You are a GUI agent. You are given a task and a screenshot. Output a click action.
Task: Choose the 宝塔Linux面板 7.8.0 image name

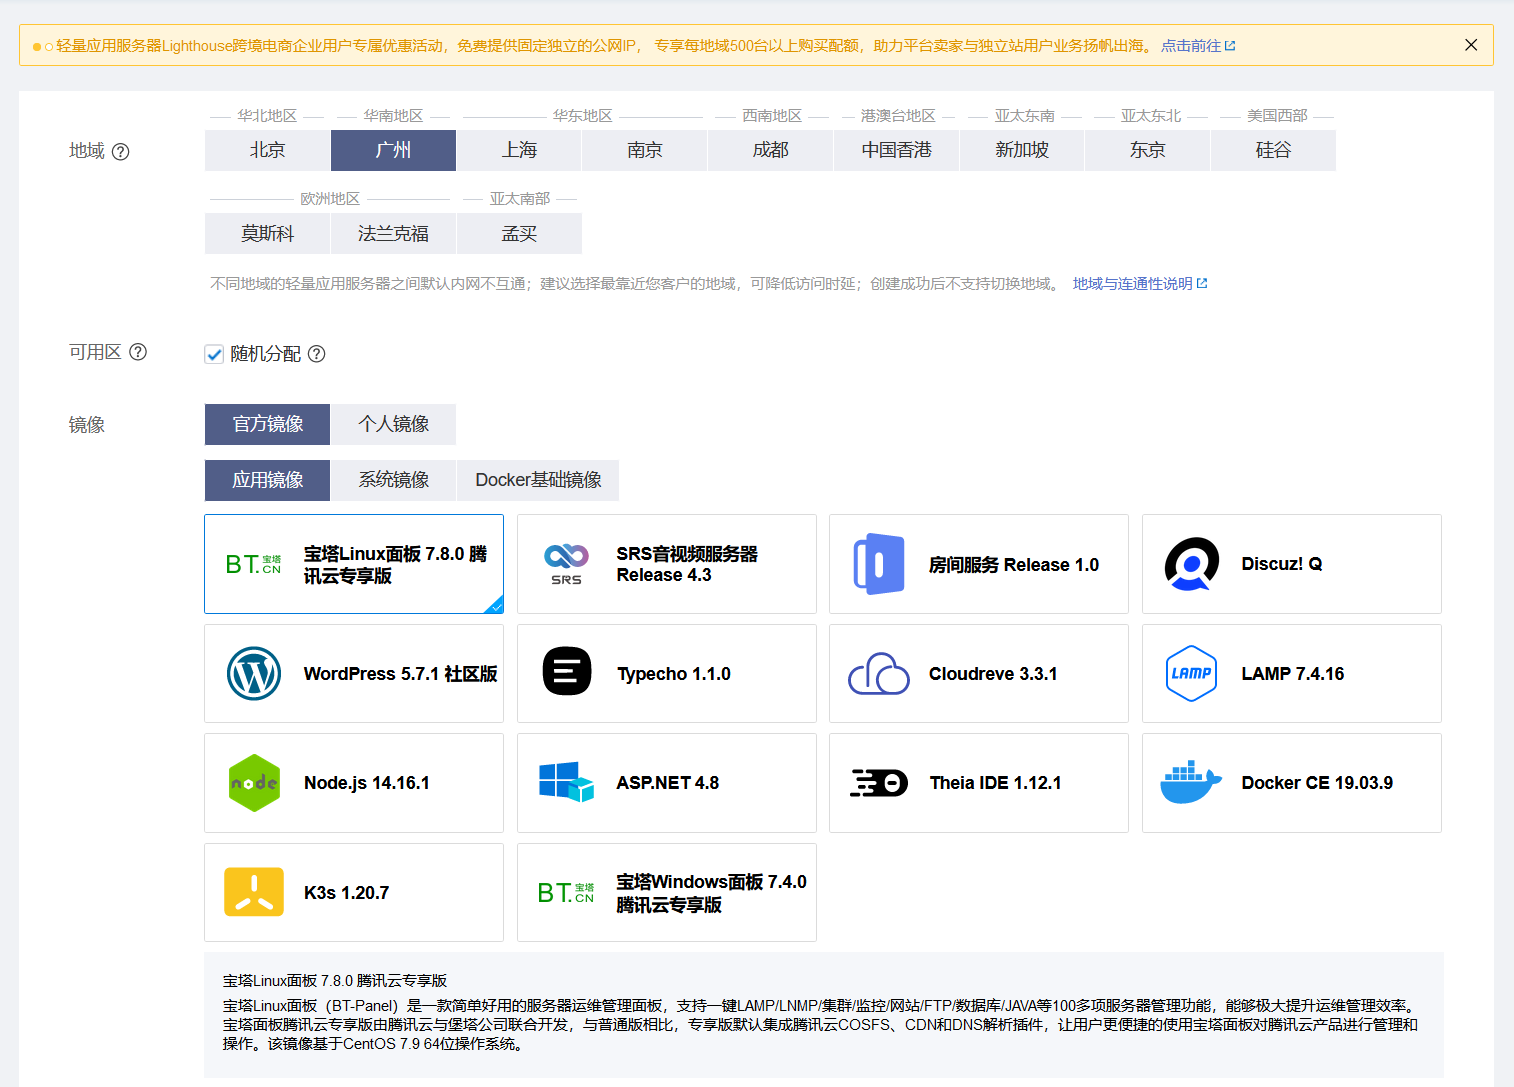396,565
